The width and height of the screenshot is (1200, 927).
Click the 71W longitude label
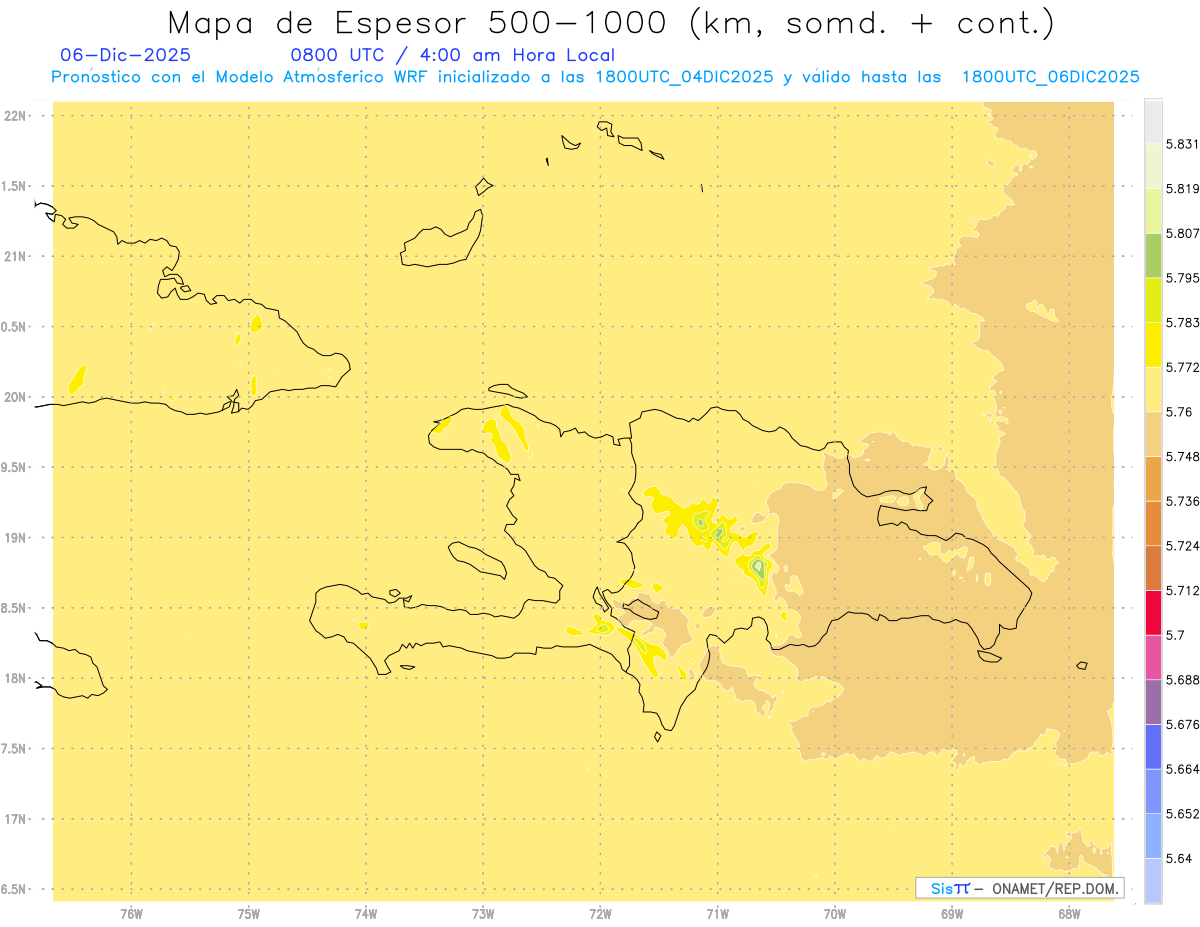click(717, 914)
